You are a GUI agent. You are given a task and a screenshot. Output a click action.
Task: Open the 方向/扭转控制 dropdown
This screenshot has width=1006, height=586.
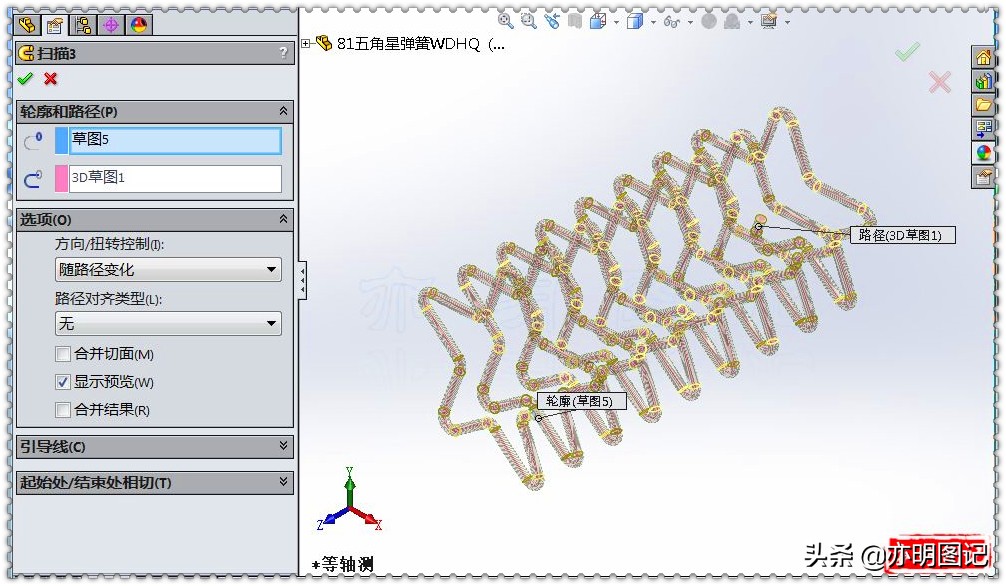tap(274, 268)
